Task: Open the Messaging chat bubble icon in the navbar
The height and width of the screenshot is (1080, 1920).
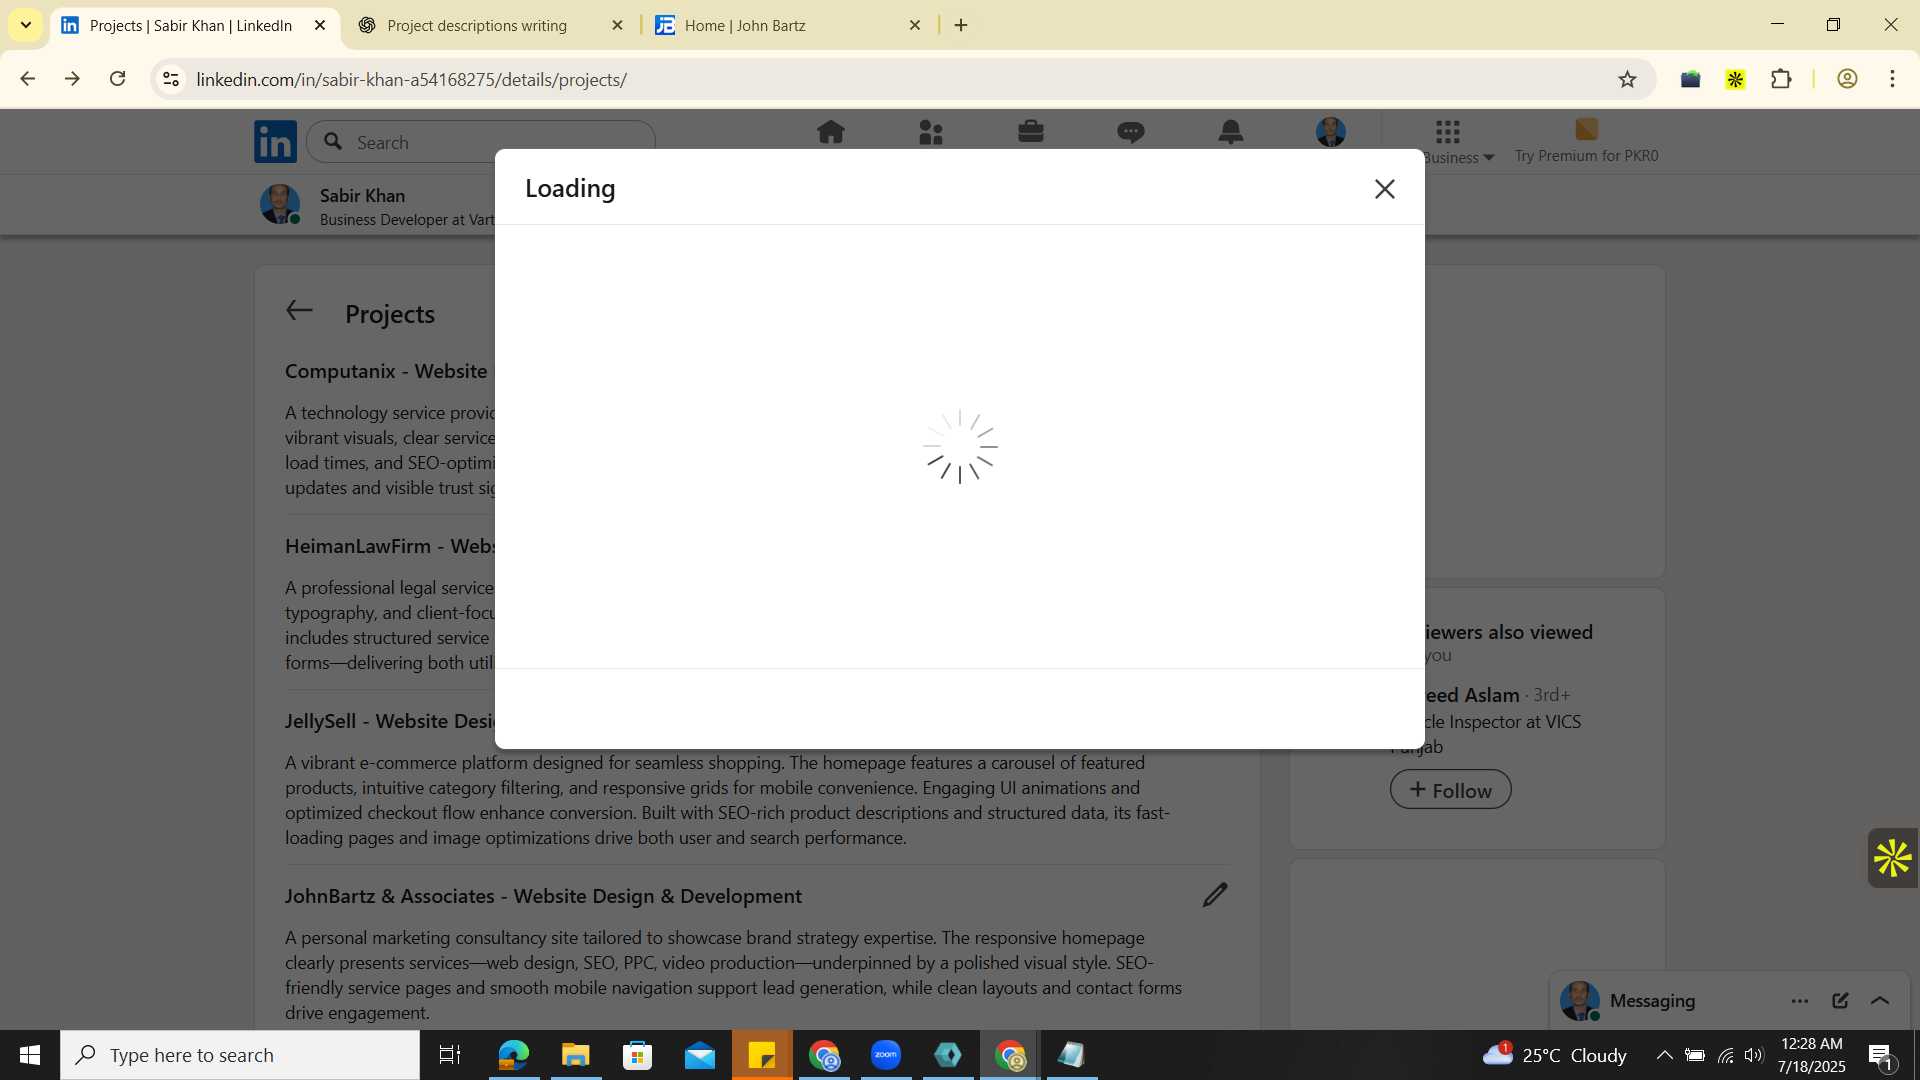Action: (1131, 132)
